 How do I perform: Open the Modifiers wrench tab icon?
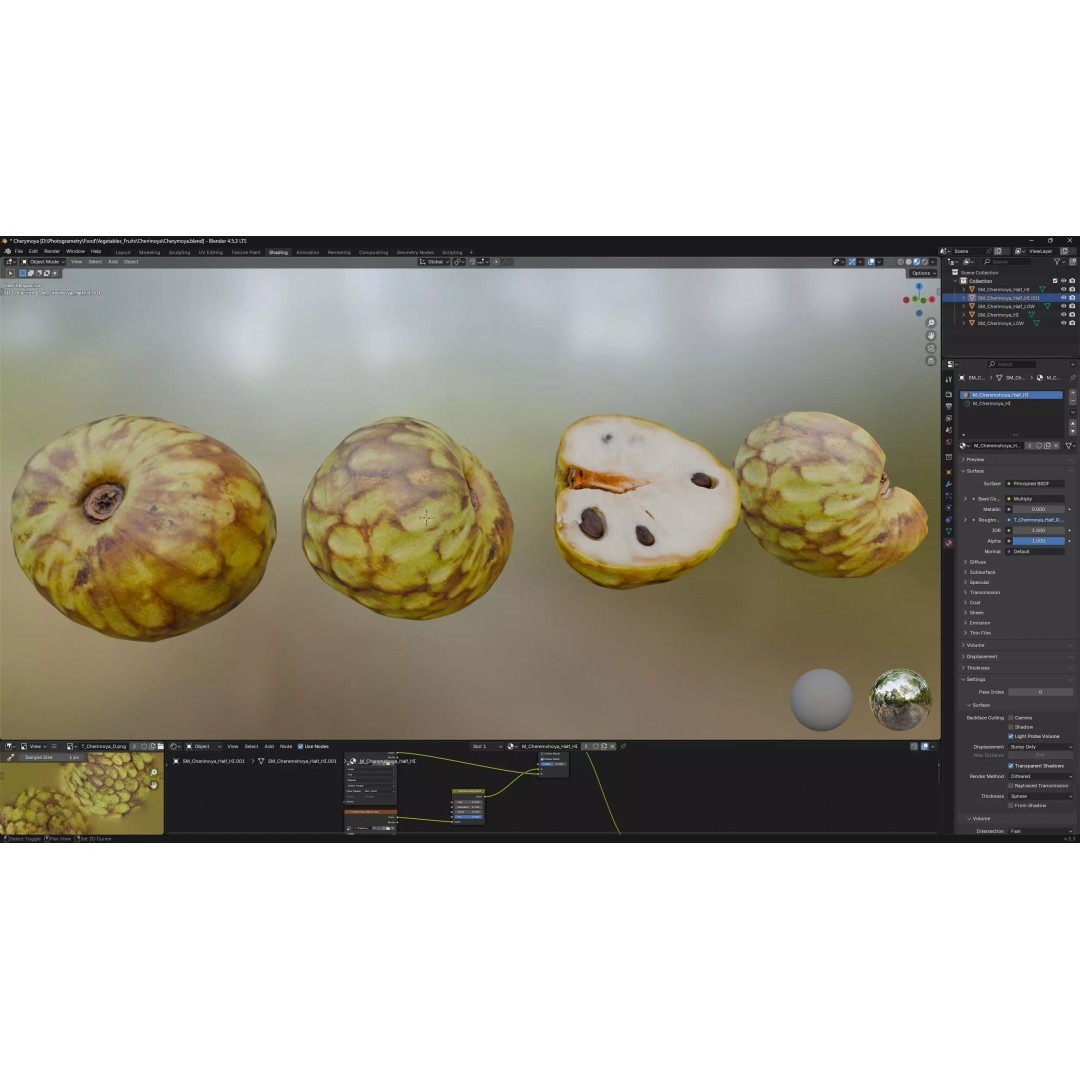point(948,484)
